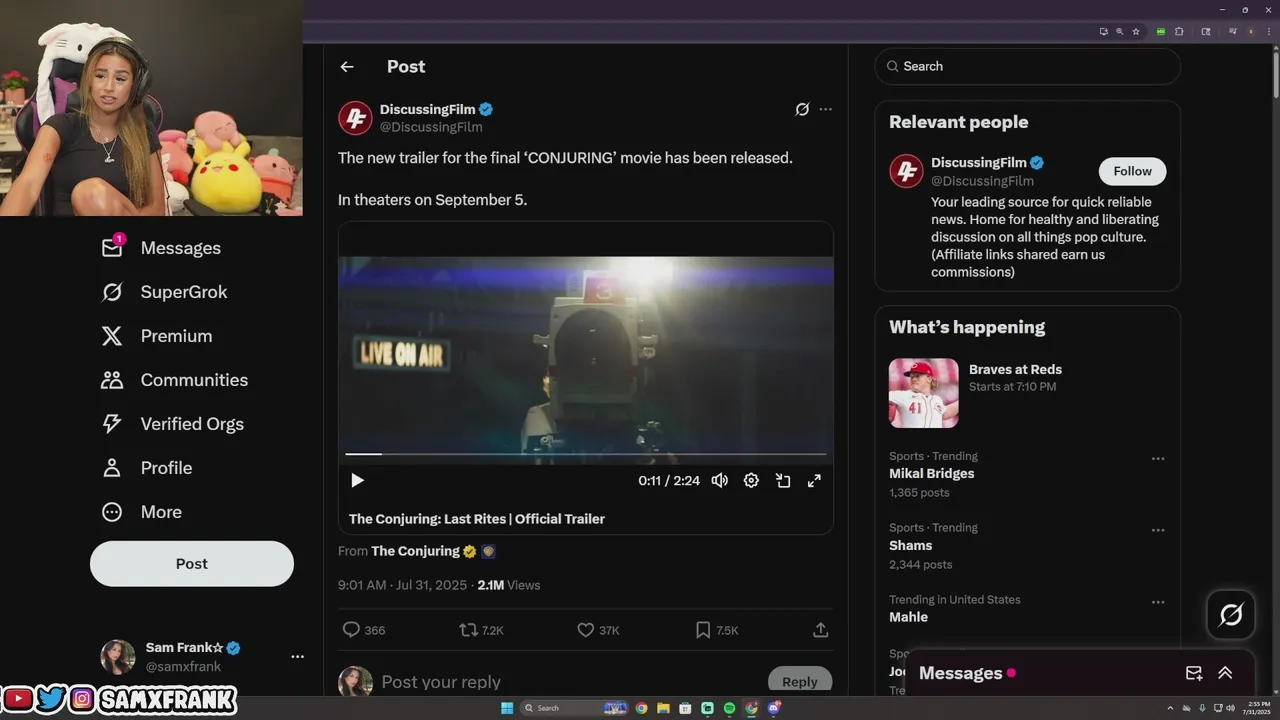Repost the post with 7.2K reposts
This screenshot has height=720, width=1280.
(467, 630)
